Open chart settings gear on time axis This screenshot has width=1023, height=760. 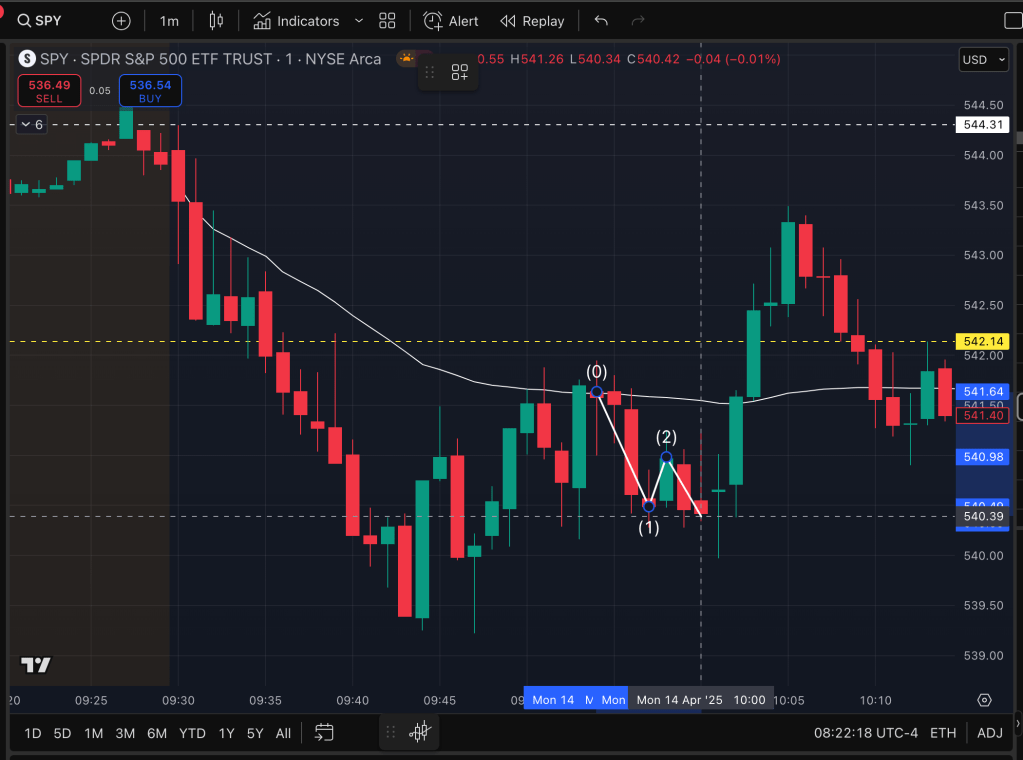click(985, 700)
